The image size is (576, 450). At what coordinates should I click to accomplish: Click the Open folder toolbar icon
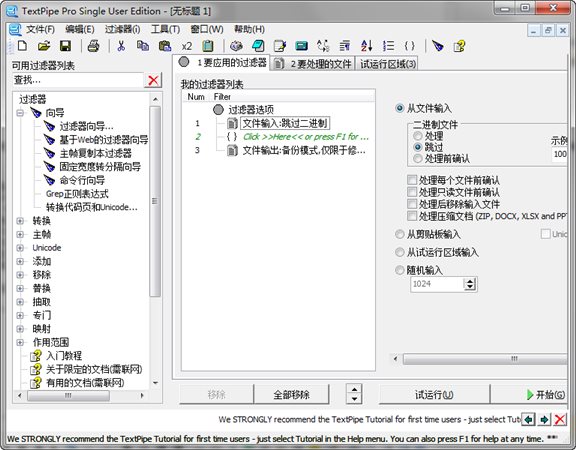44,46
